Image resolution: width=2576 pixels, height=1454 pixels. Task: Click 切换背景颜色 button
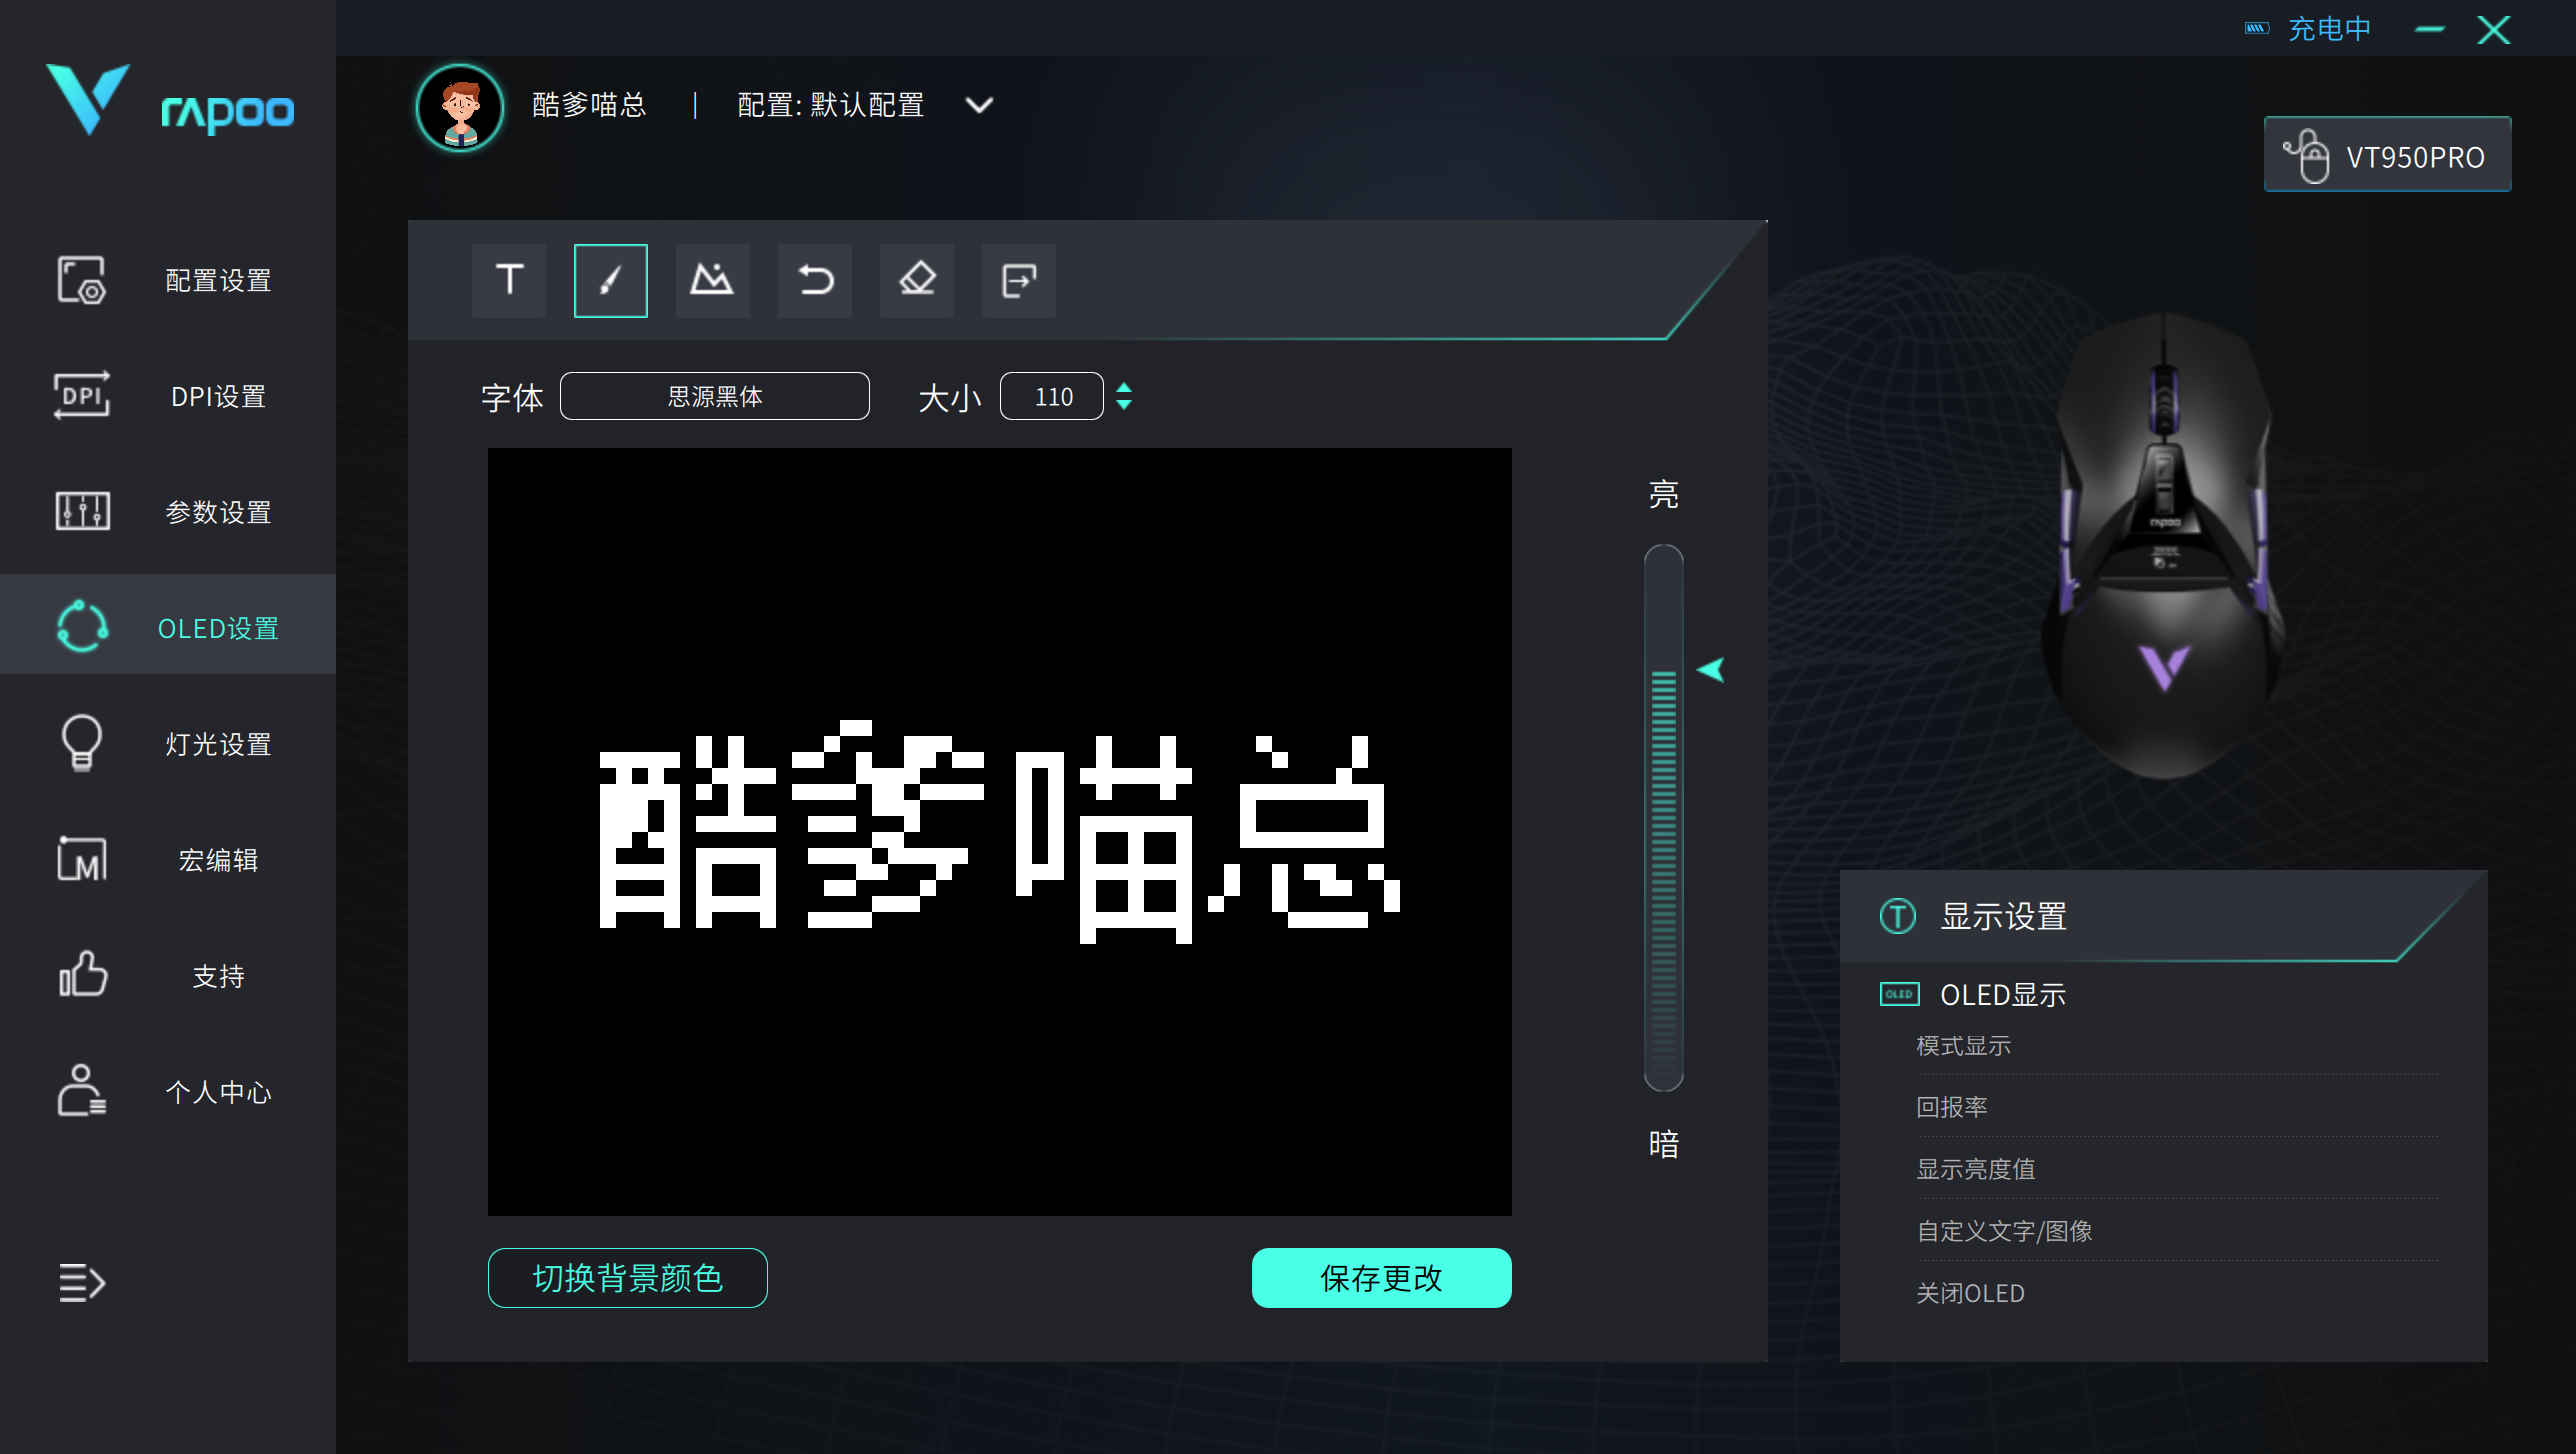627,1278
